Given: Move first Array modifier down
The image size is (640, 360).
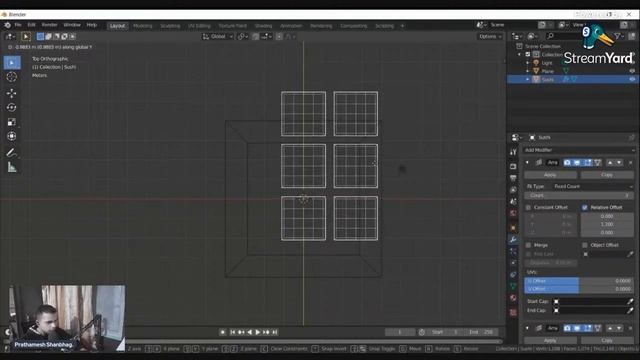Looking at the screenshot, I should point(619,163).
